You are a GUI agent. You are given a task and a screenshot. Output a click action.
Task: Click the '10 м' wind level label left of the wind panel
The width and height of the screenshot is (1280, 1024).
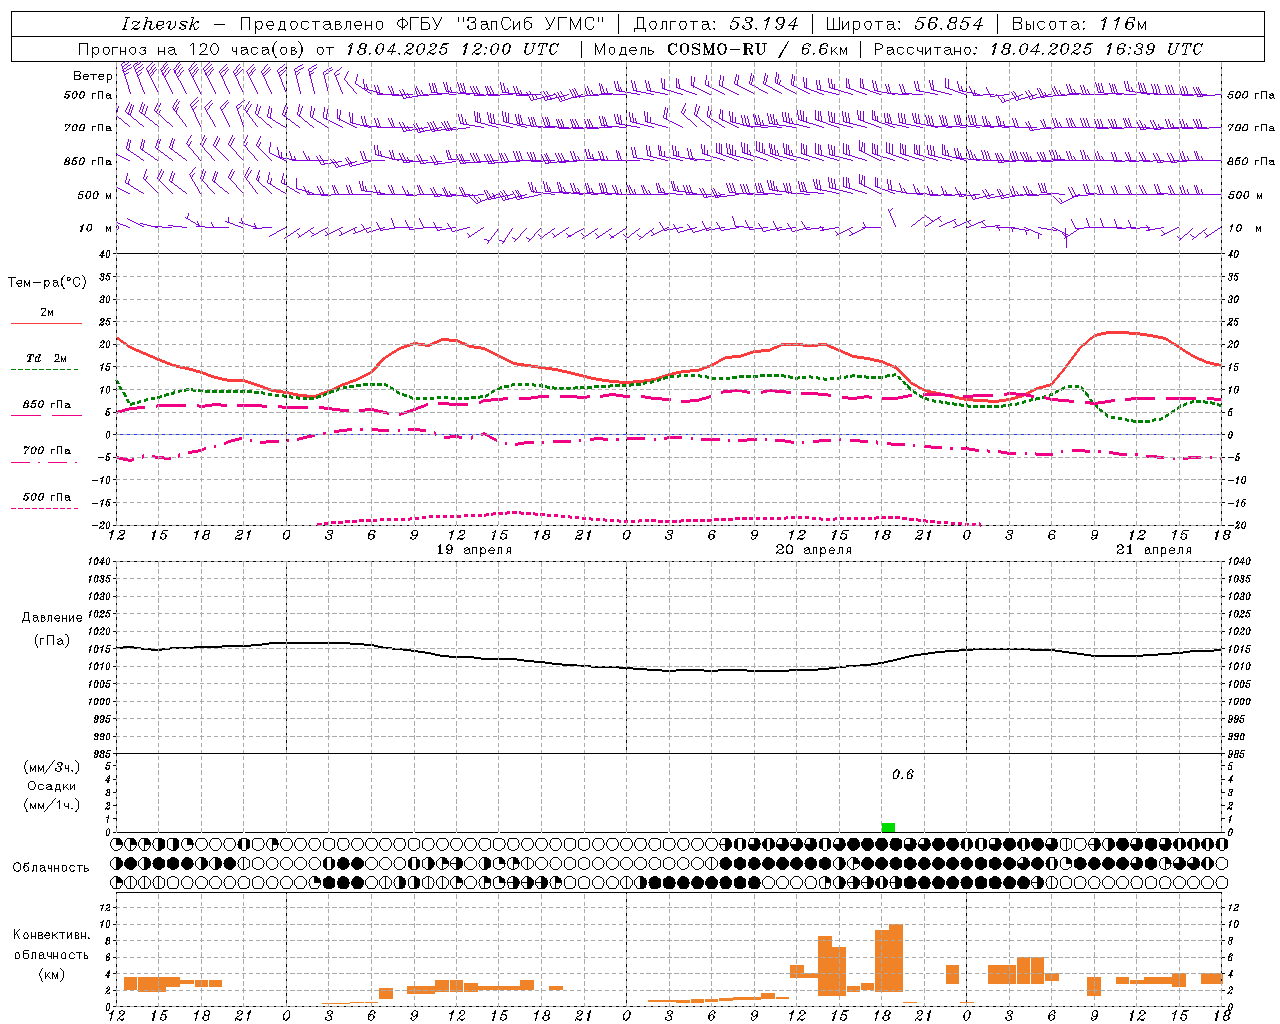(96, 228)
